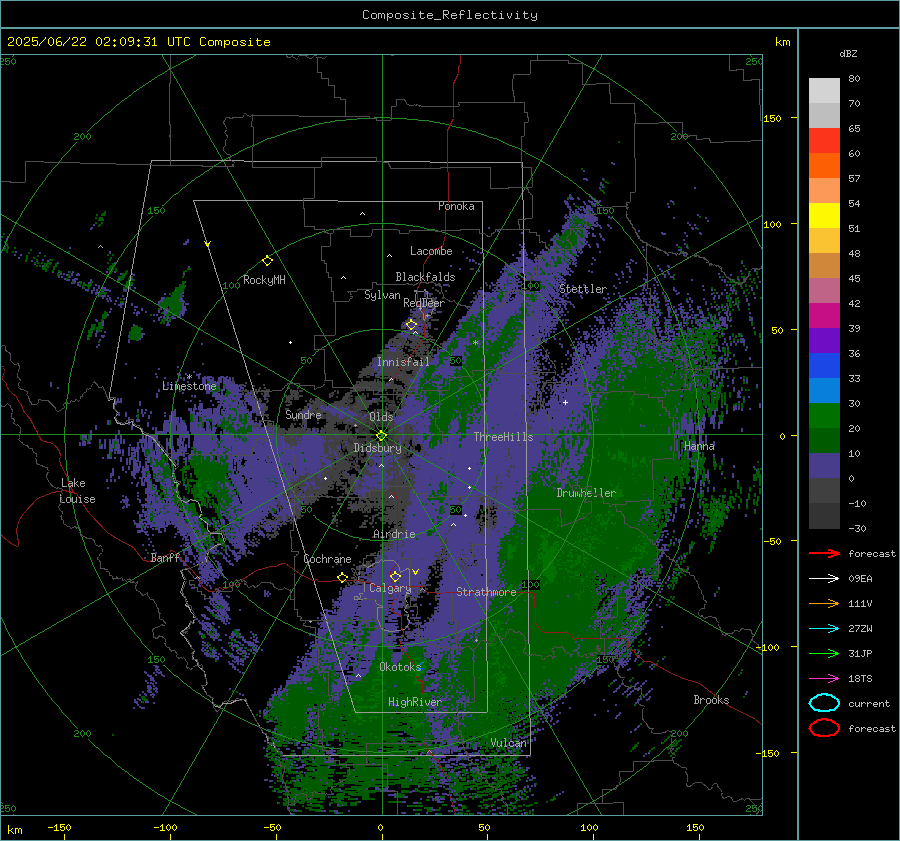
Task: Click the Composite_Reflectivity title
Action: pyautogui.click(x=450, y=15)
